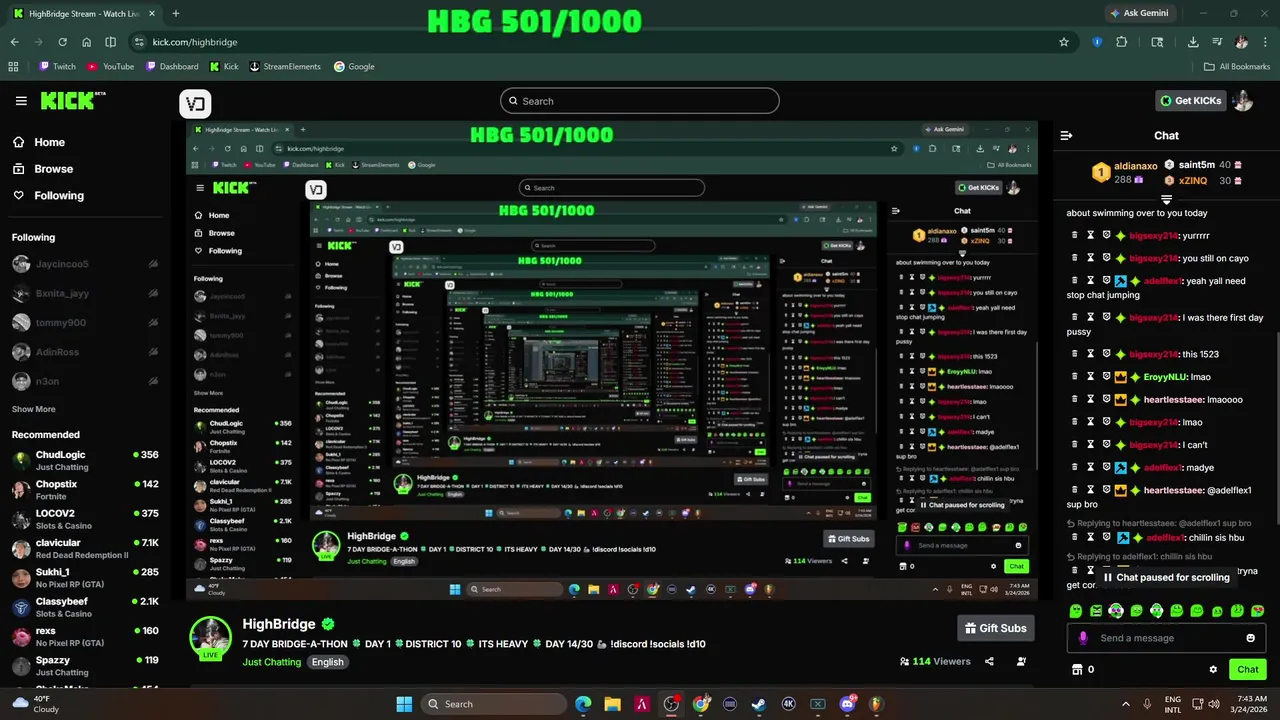Screen dimensions: 1280x720
Task: Click the share icon next to Viewers
Action: tap(989, 661)
